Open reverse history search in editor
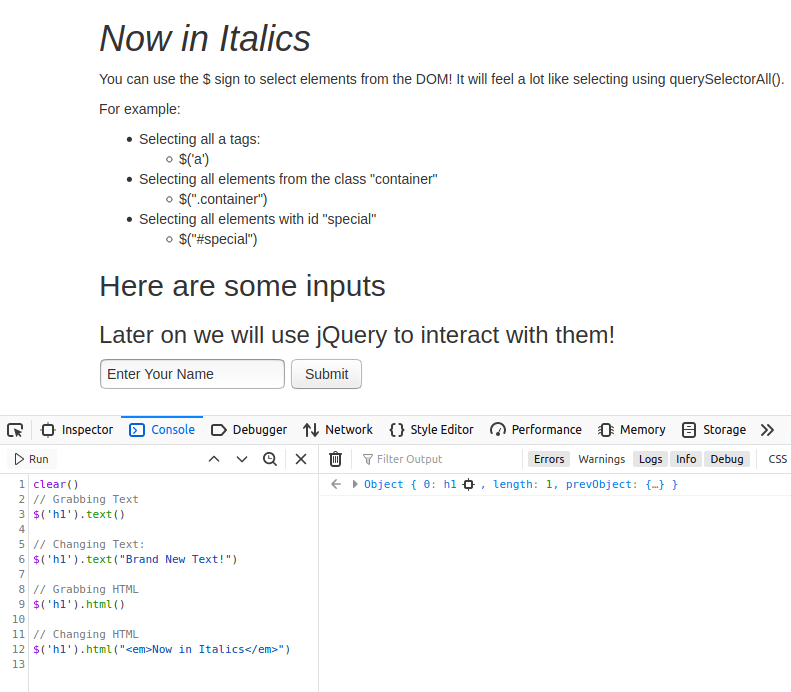 coord(270,459)
